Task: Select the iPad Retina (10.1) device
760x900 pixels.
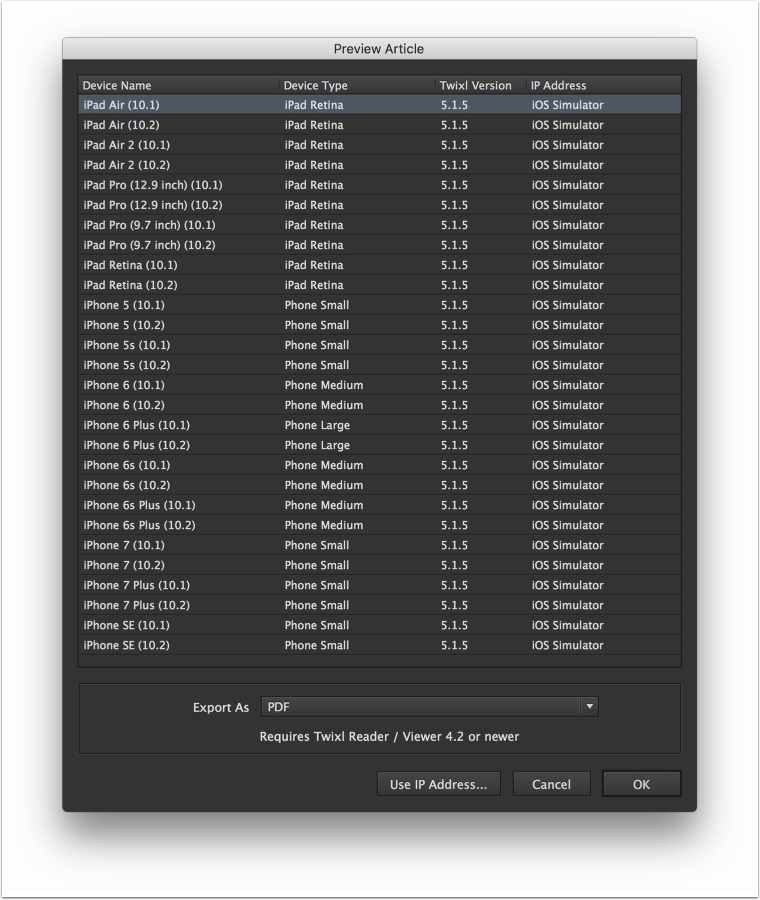Action: tap(379, 265)
